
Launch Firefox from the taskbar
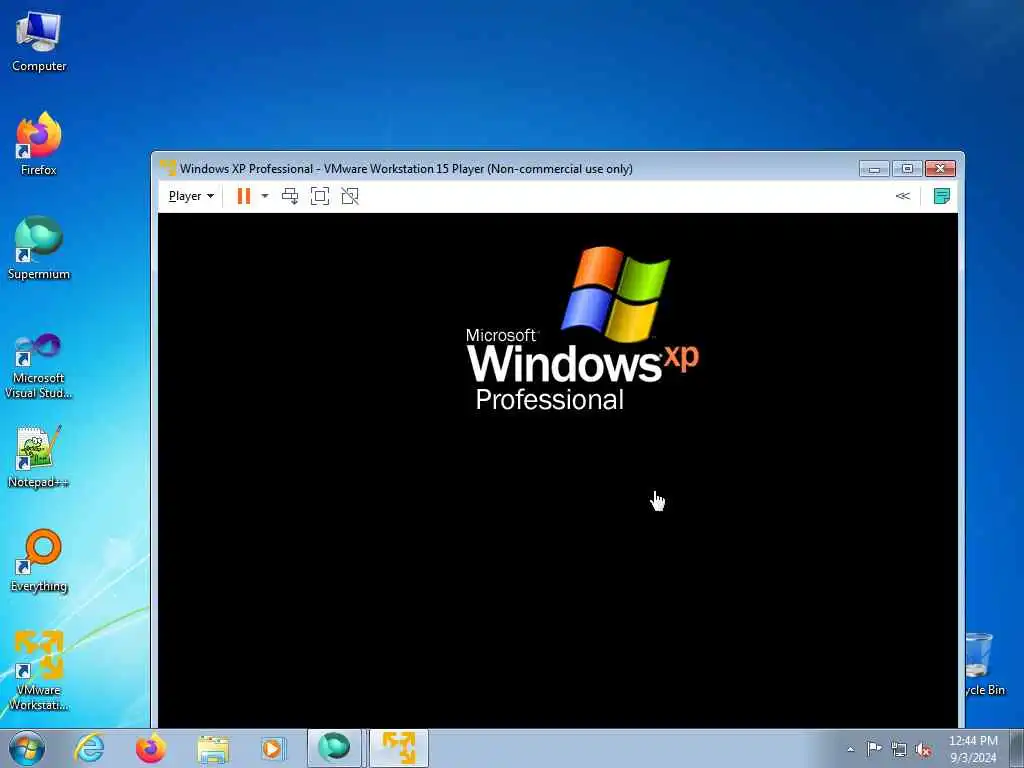tap(151, 748)
